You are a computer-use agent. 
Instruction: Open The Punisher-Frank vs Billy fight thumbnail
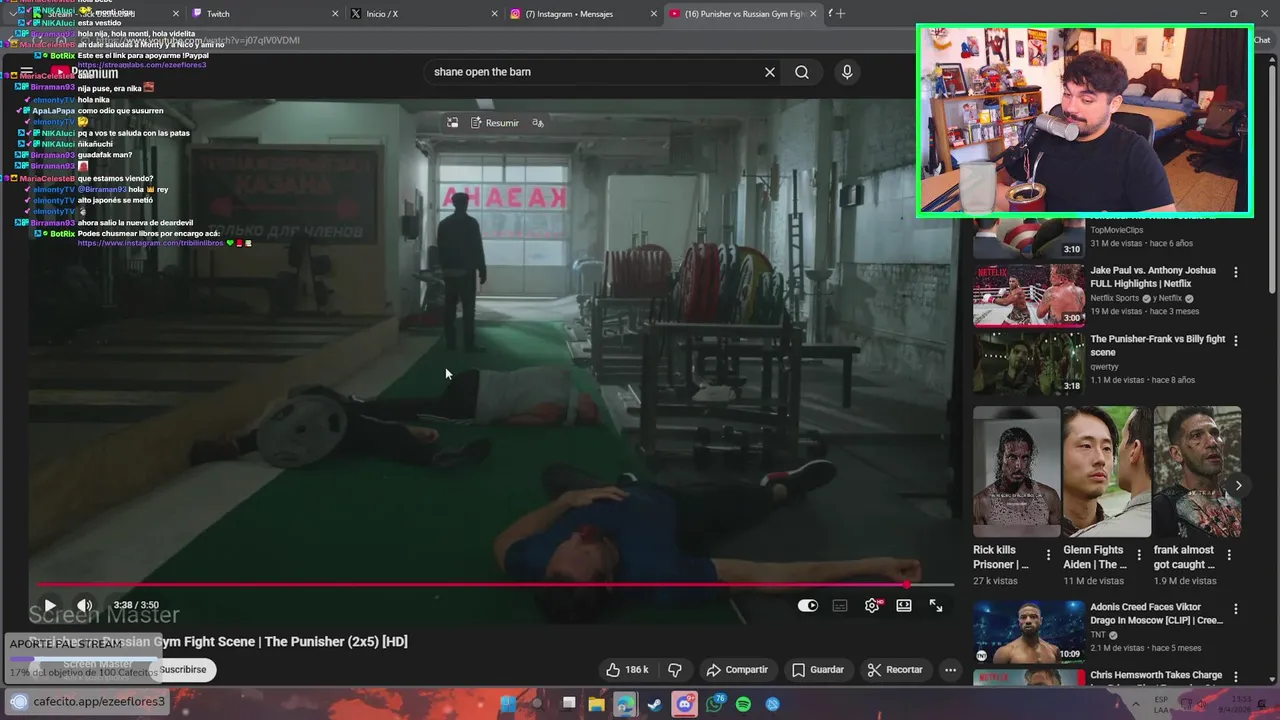pos(1029,362)
